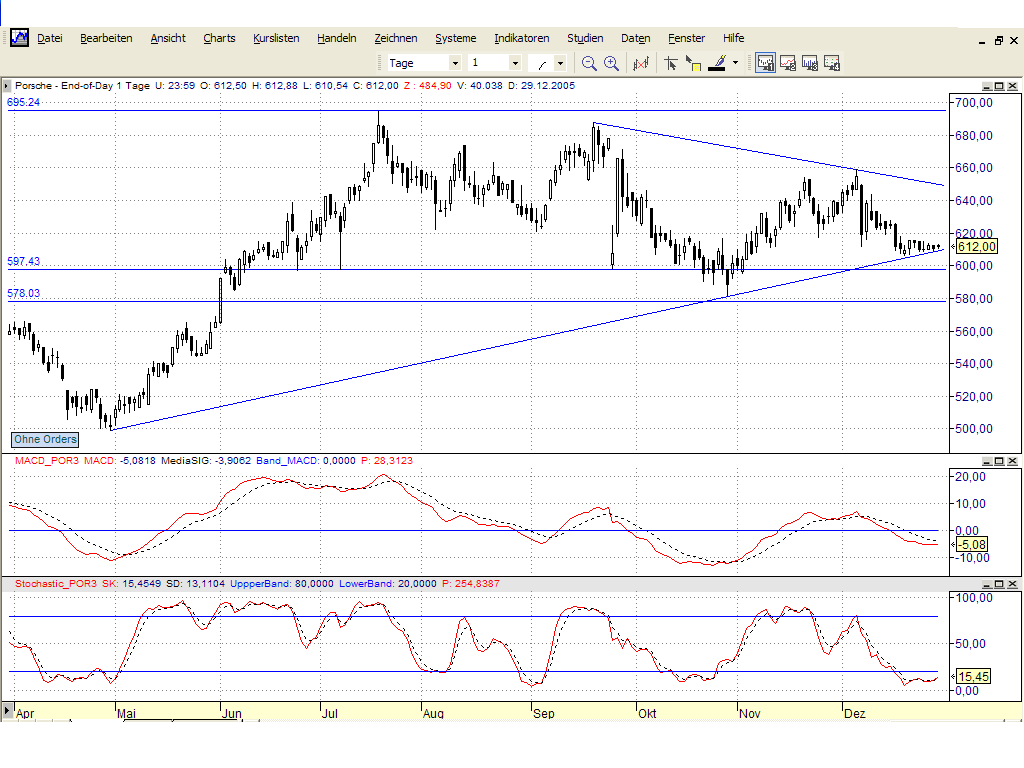Switch to chart layout 1 icon
Image resolution: width=1024 pixels, height=768 pixels.
pyautogui.click(x=766, y=62)
